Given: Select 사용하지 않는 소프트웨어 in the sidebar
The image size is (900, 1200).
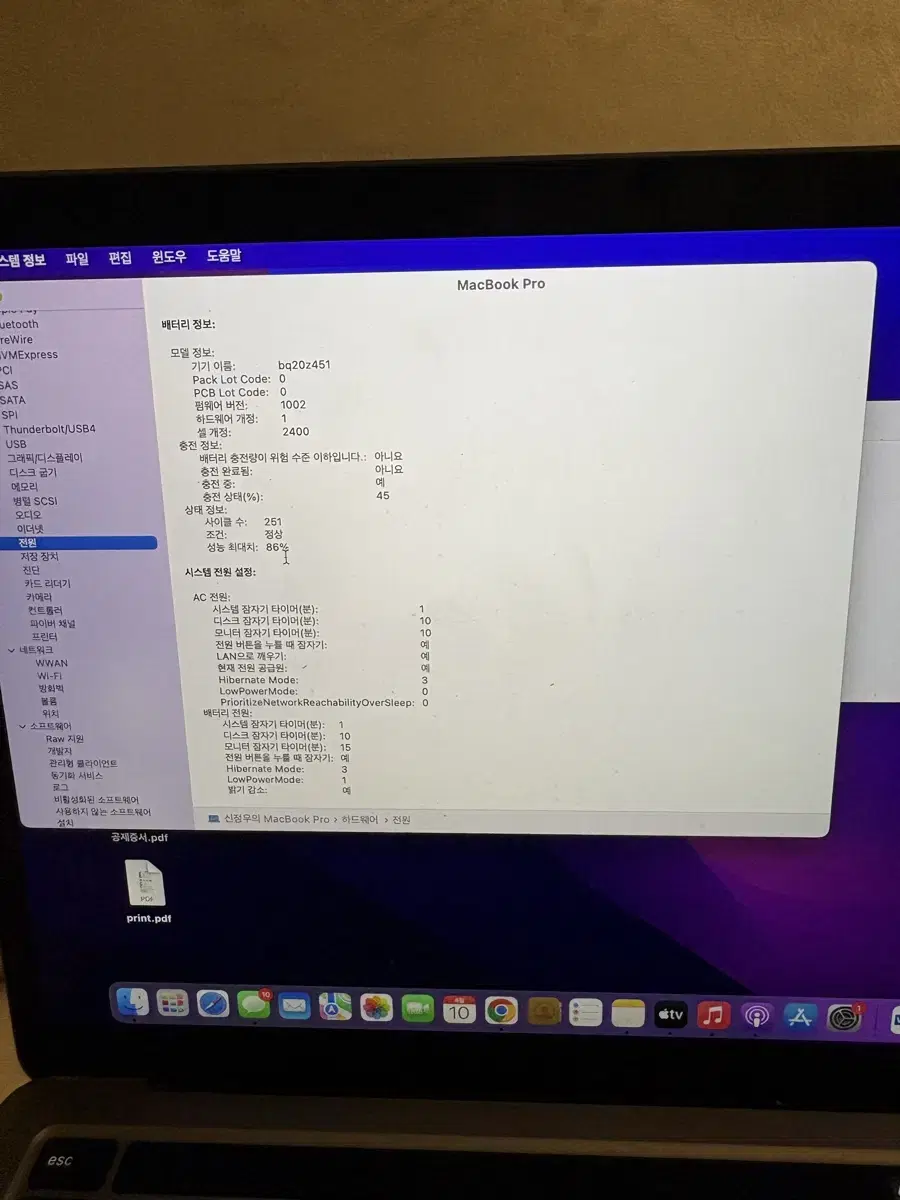Looking at the screenshot, I should point(103,812).
